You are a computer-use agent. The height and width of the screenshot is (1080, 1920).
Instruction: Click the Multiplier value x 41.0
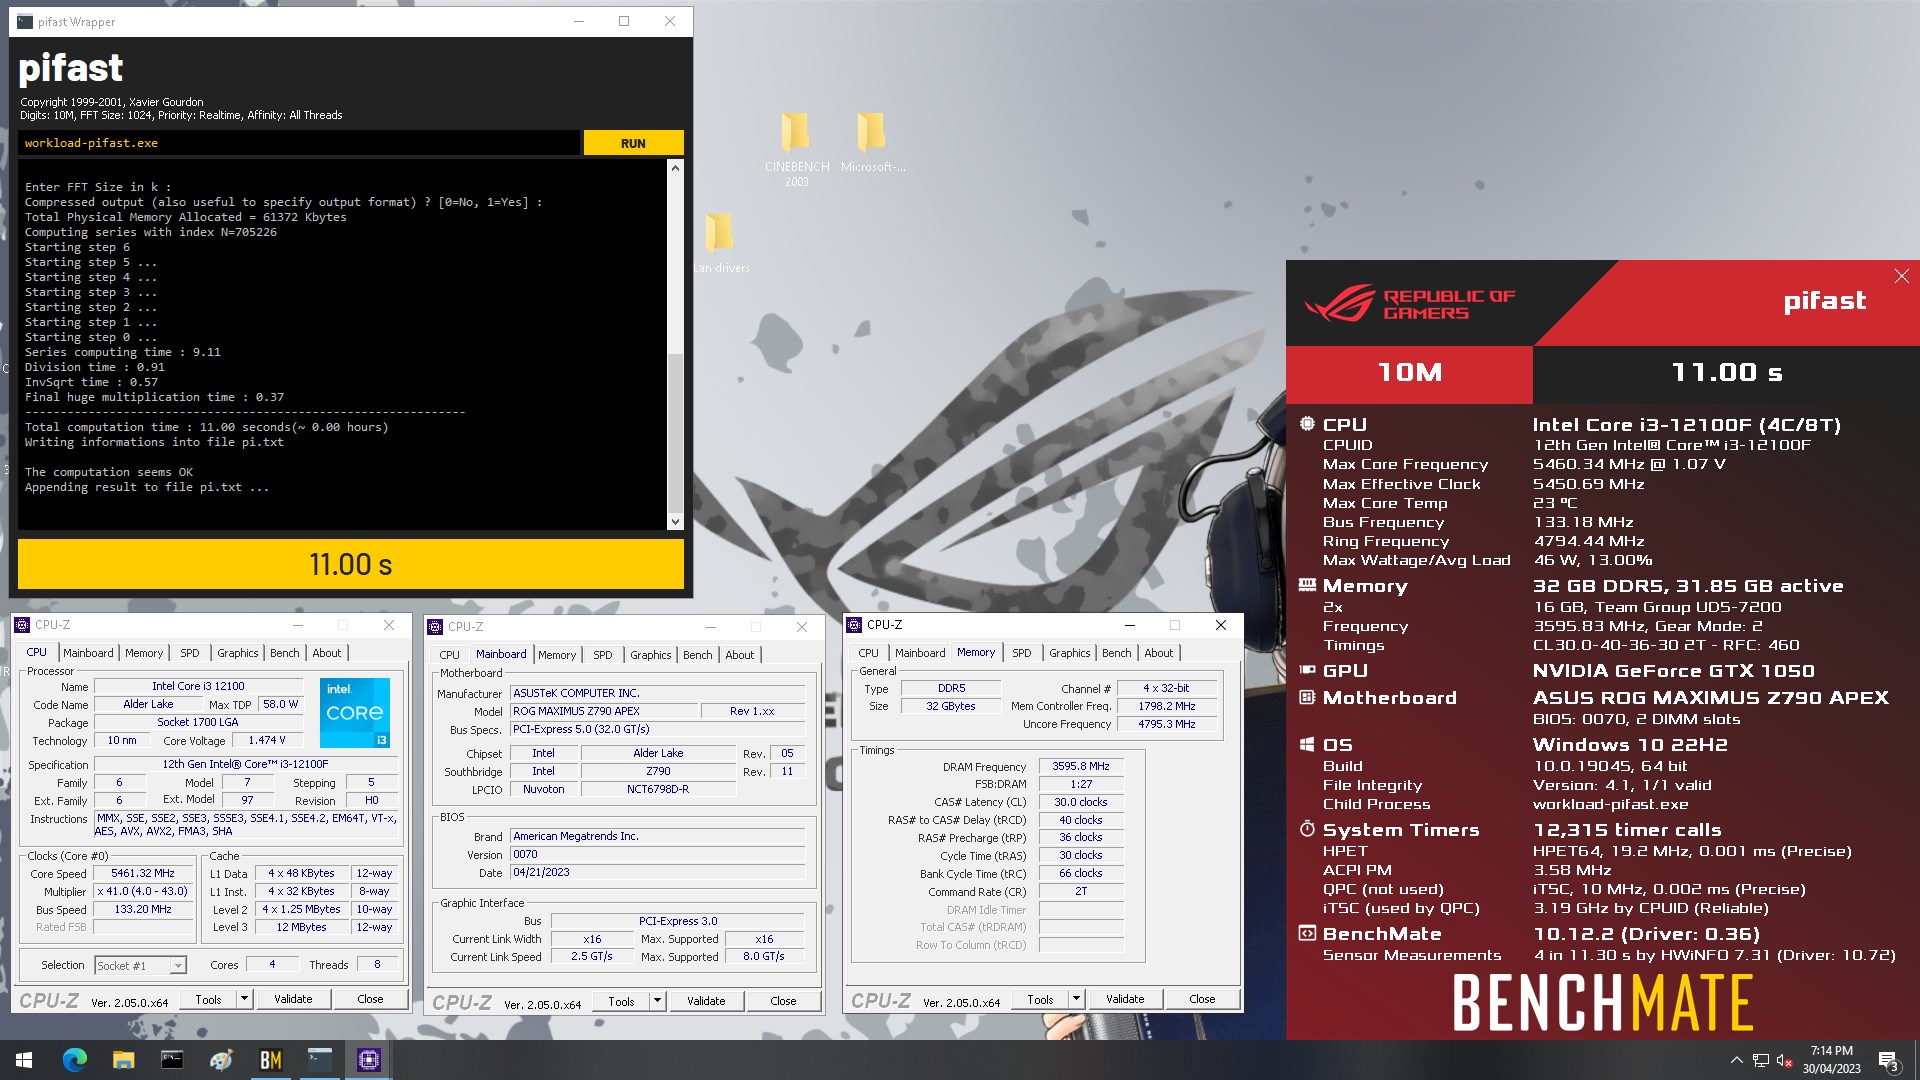click(x=143, y=891)
